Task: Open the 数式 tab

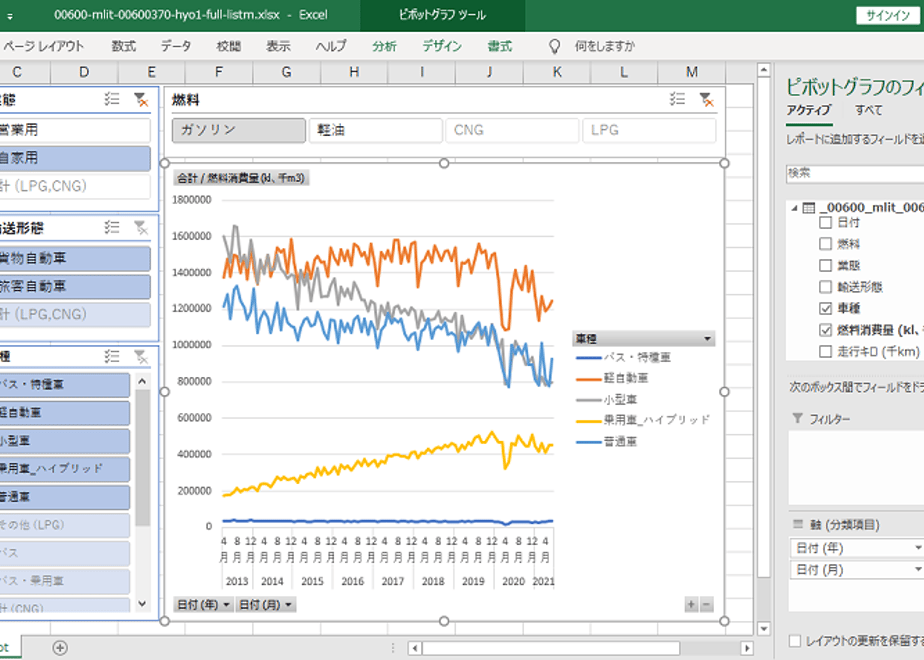Action: click(124, 46)
